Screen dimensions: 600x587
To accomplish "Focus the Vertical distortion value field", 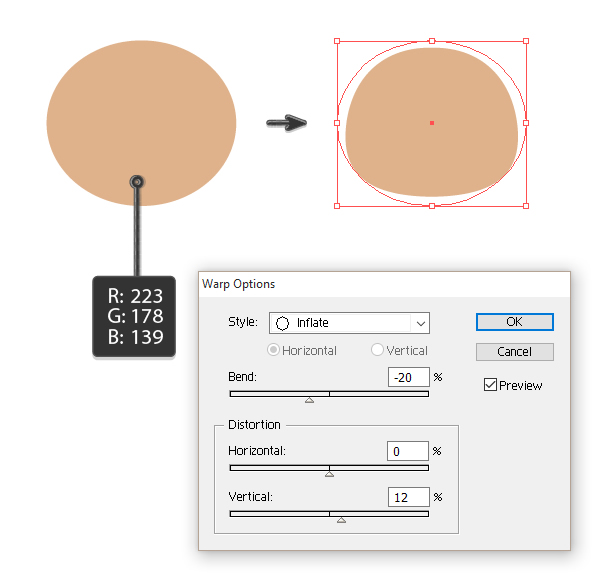I will (x=409, y=497).
